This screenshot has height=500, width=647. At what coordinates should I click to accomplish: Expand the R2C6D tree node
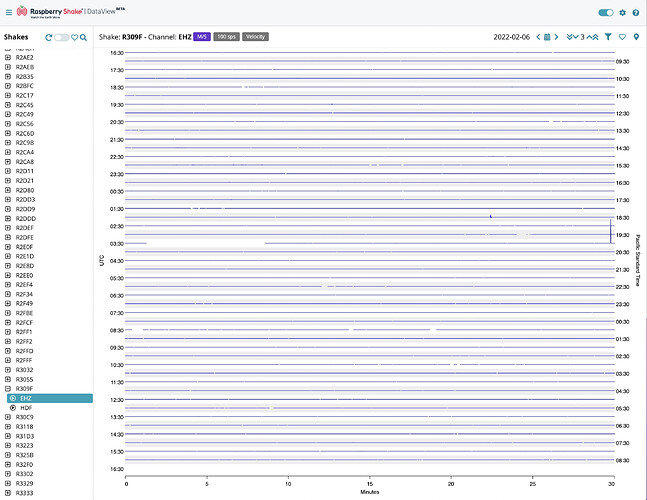click(x=7, y=133)
